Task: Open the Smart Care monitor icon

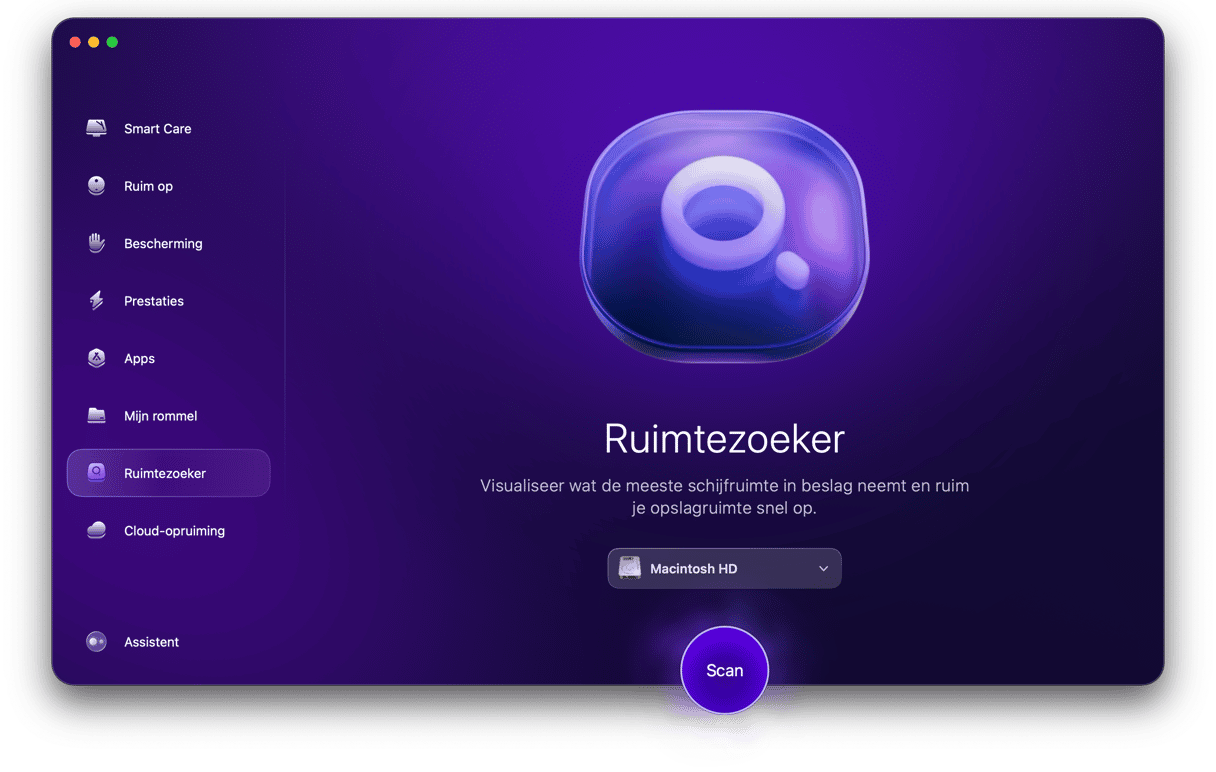Action: (x=96, y=128)
